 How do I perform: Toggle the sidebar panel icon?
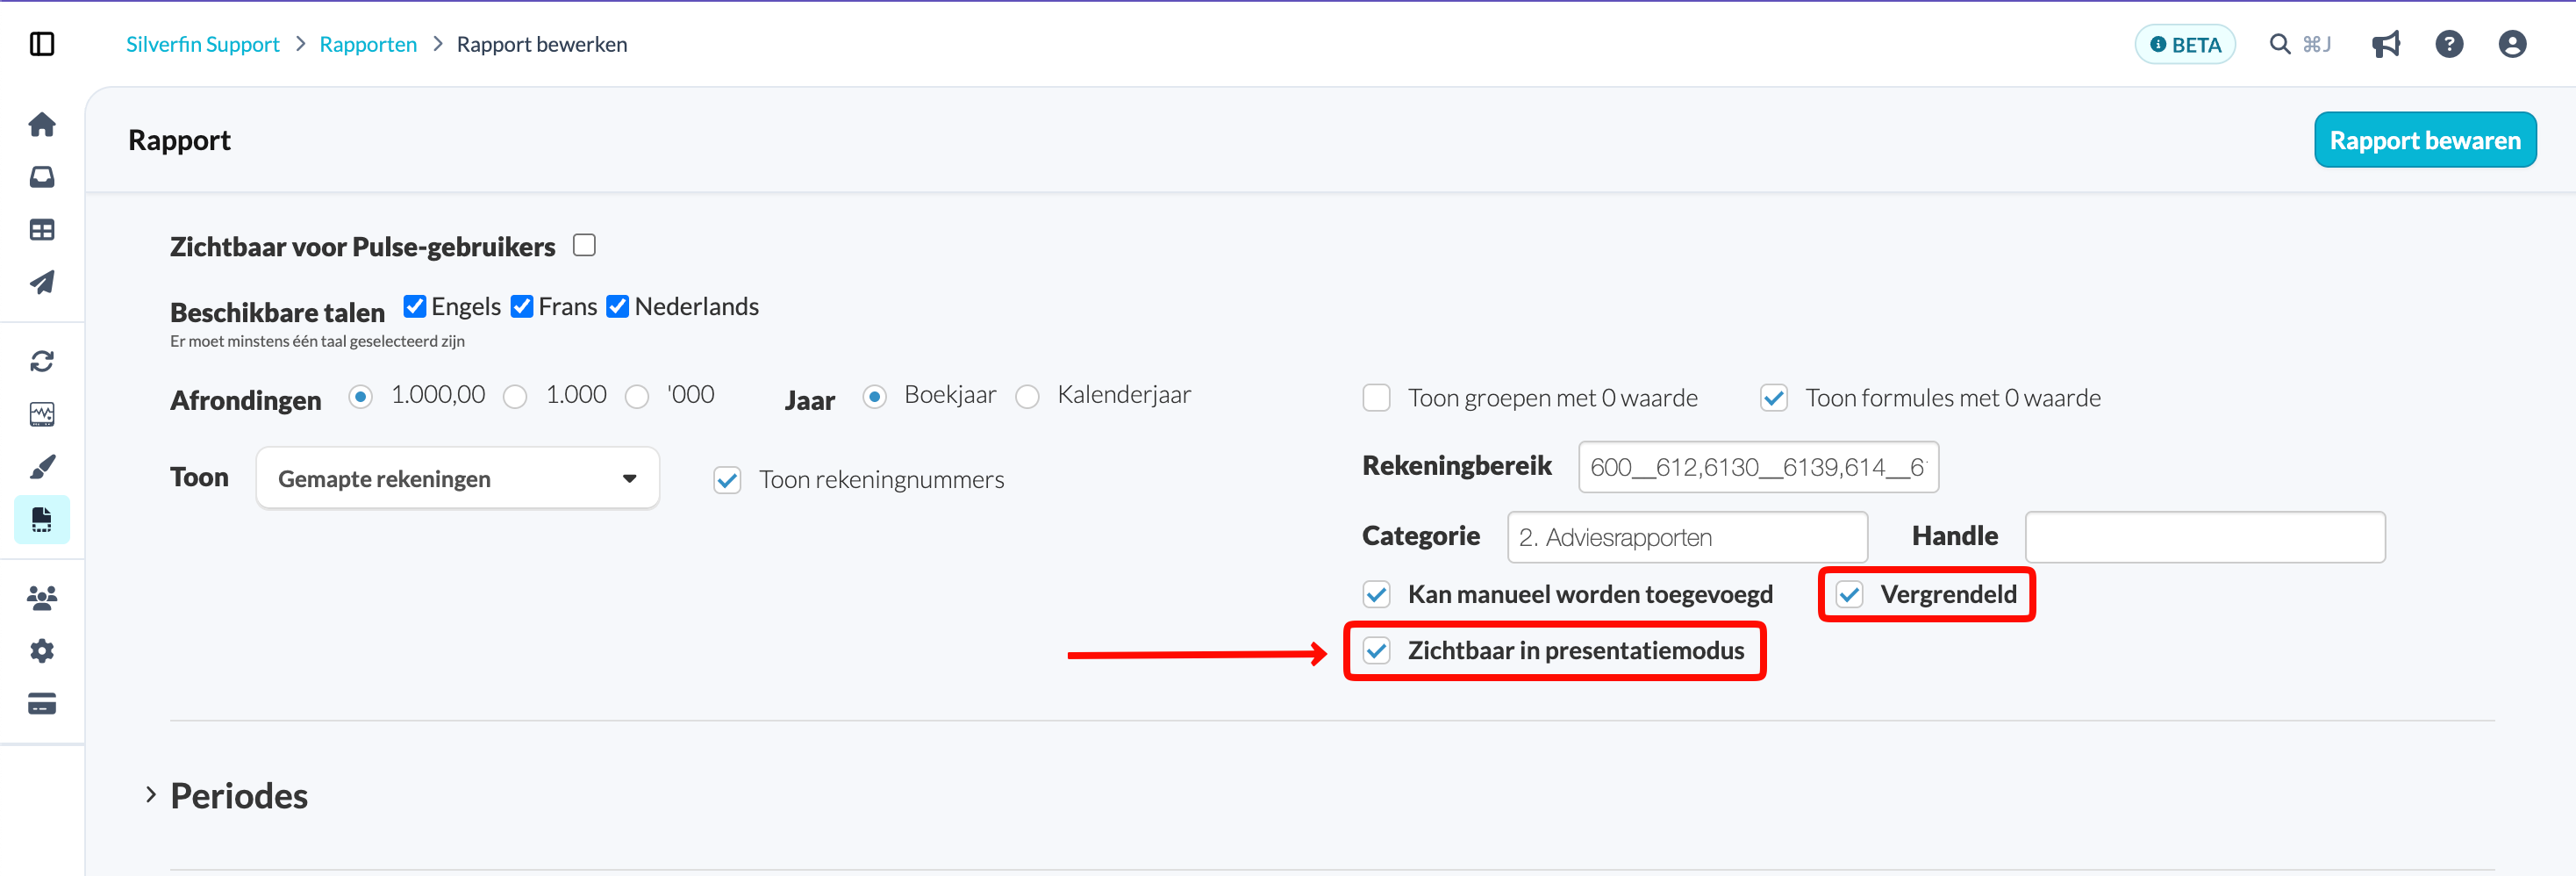(x=42, y=44)
